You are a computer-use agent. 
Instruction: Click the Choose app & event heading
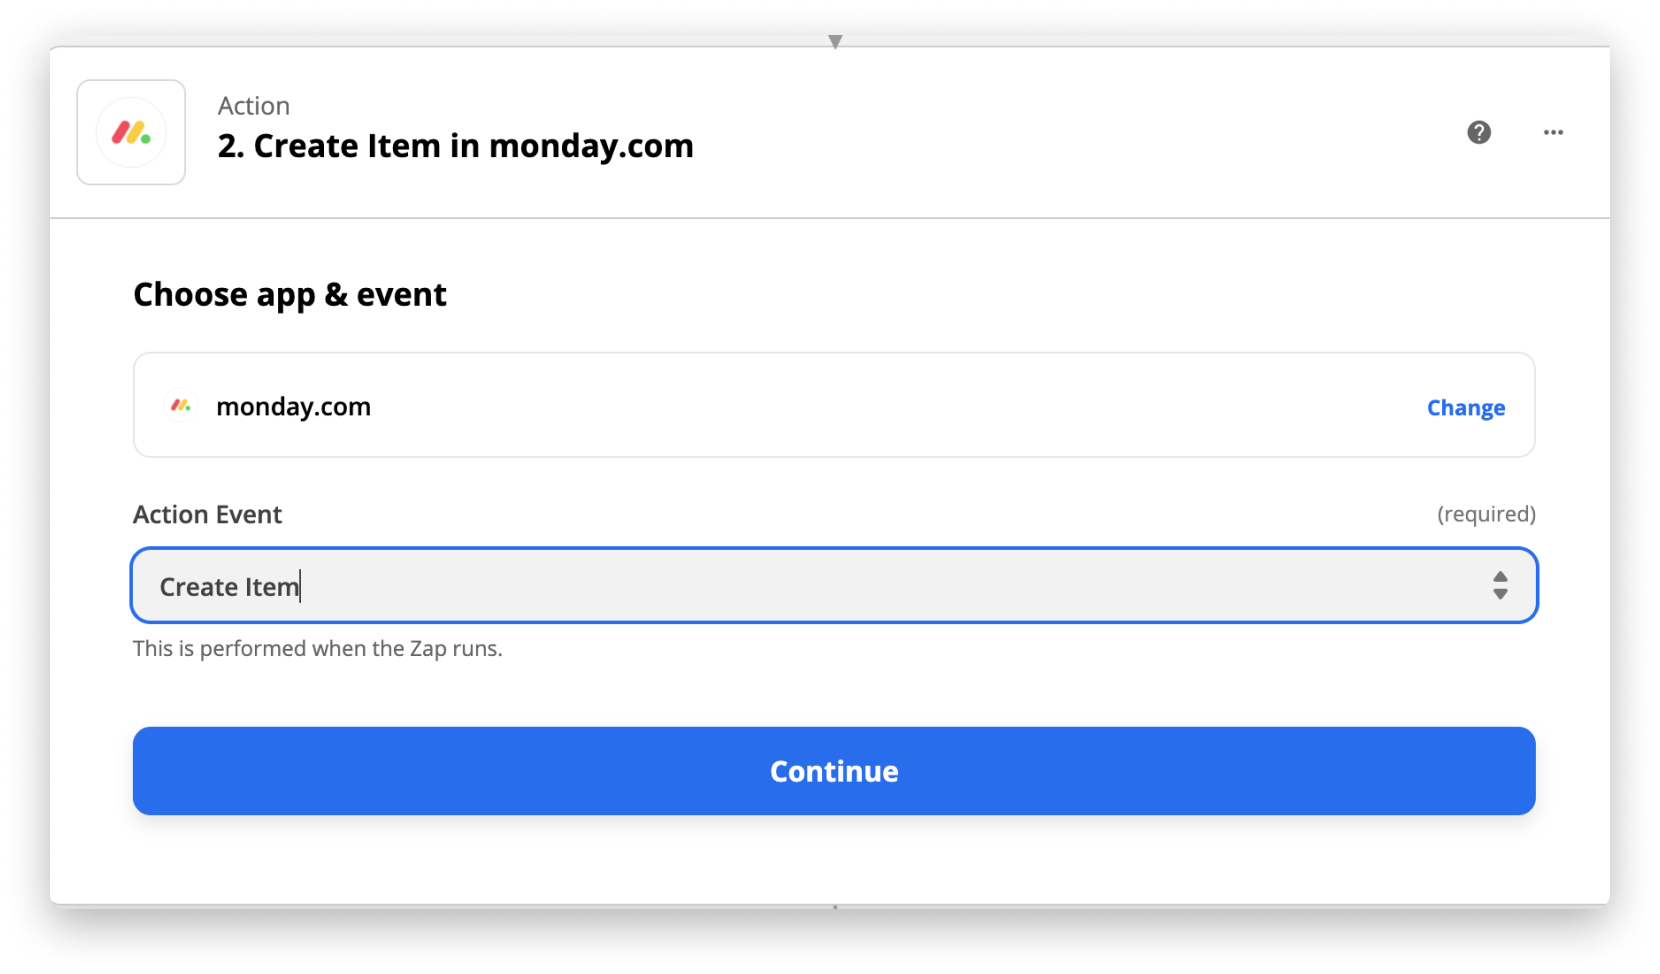coord(290,295)
